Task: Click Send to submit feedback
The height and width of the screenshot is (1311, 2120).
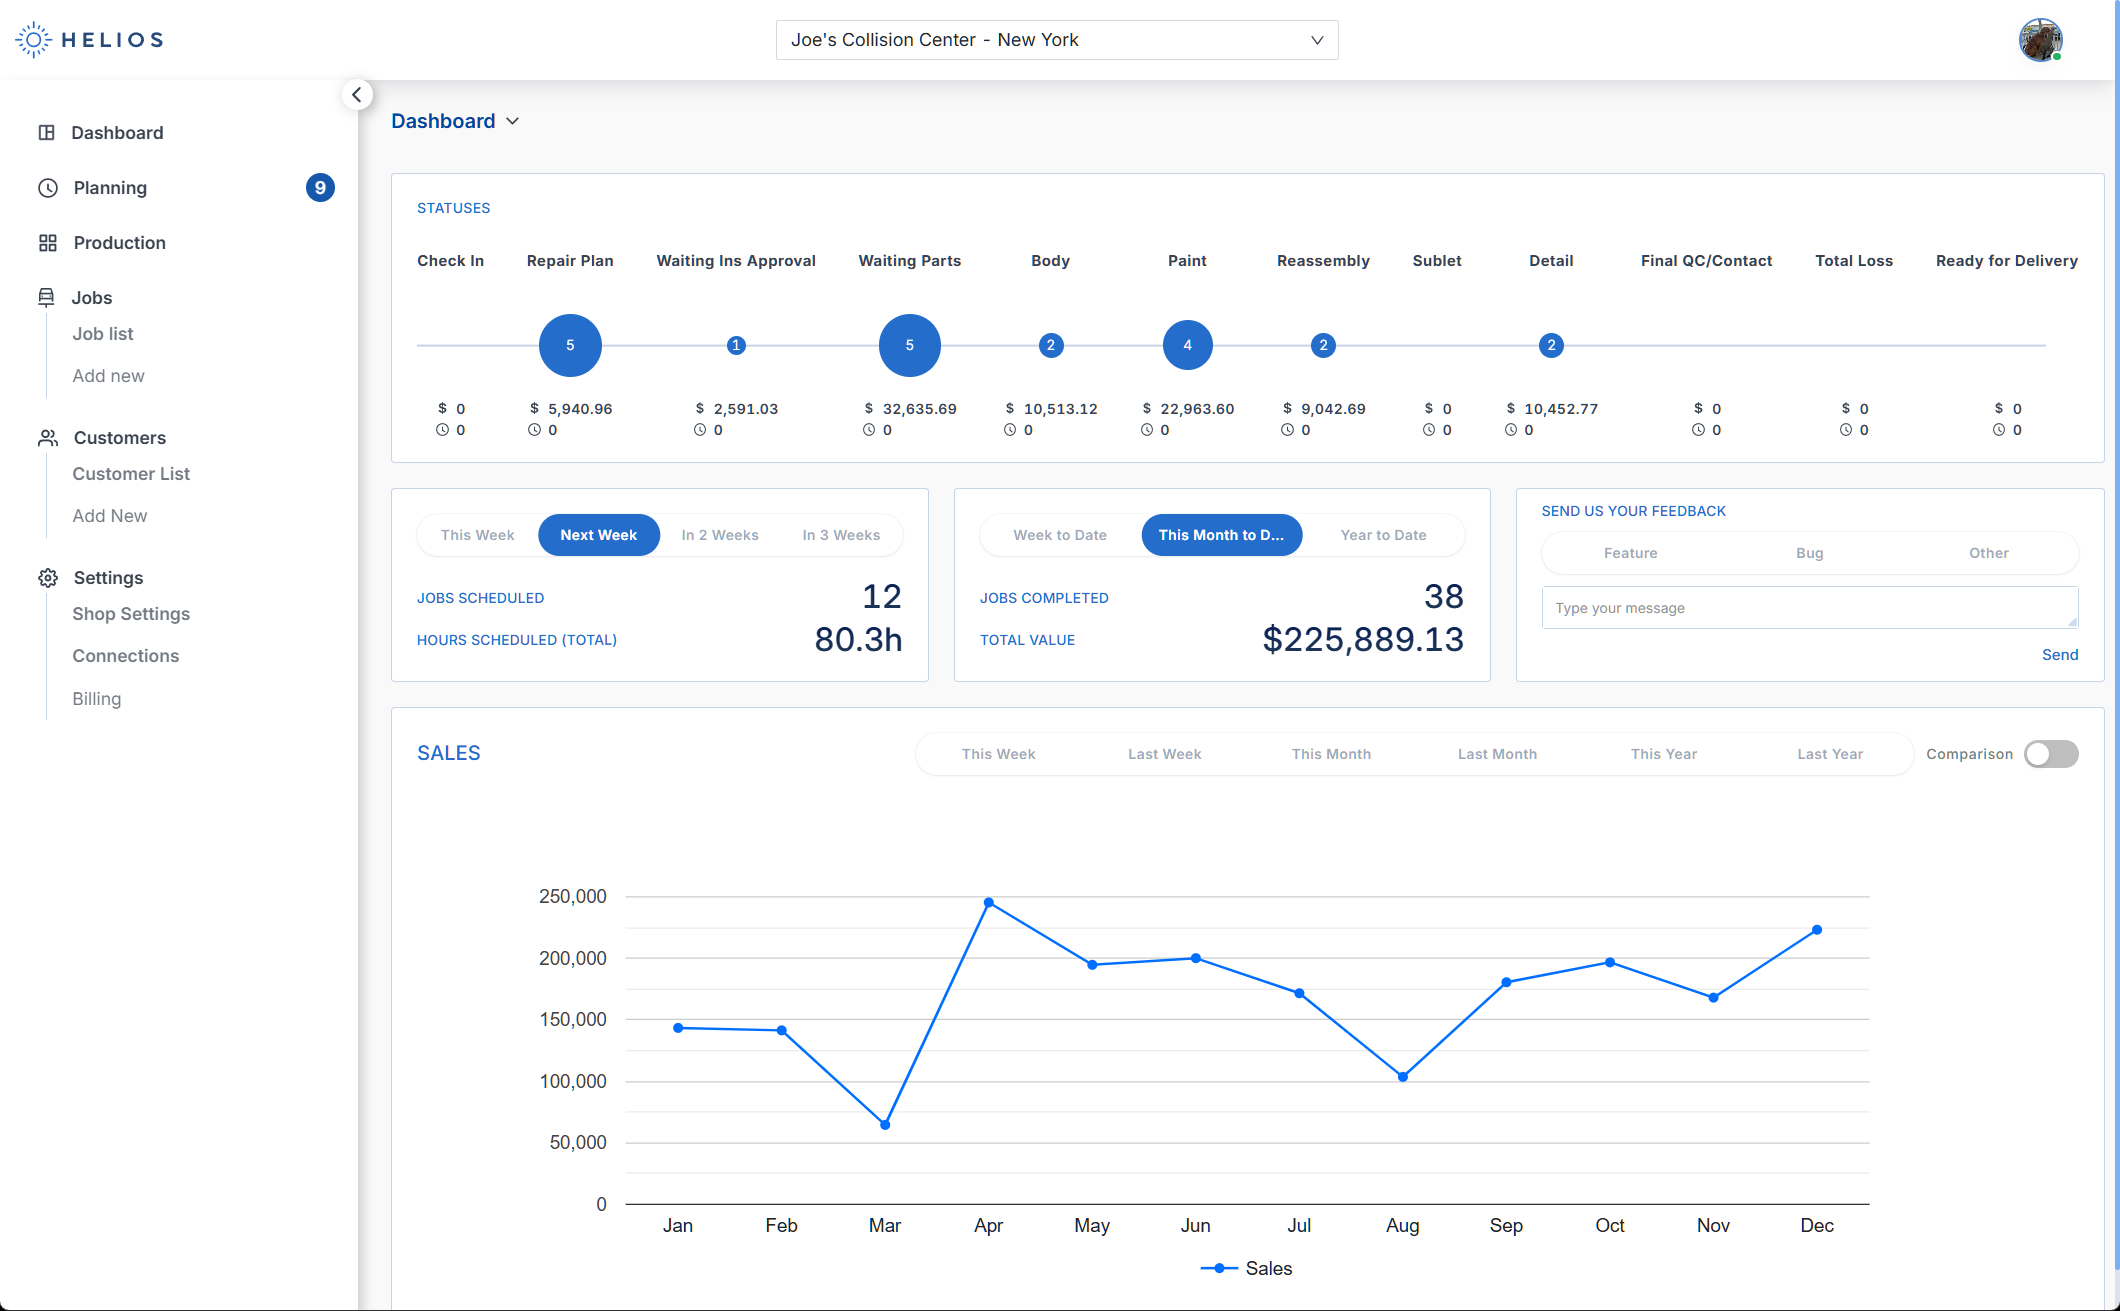Action: coord(2060,654)
